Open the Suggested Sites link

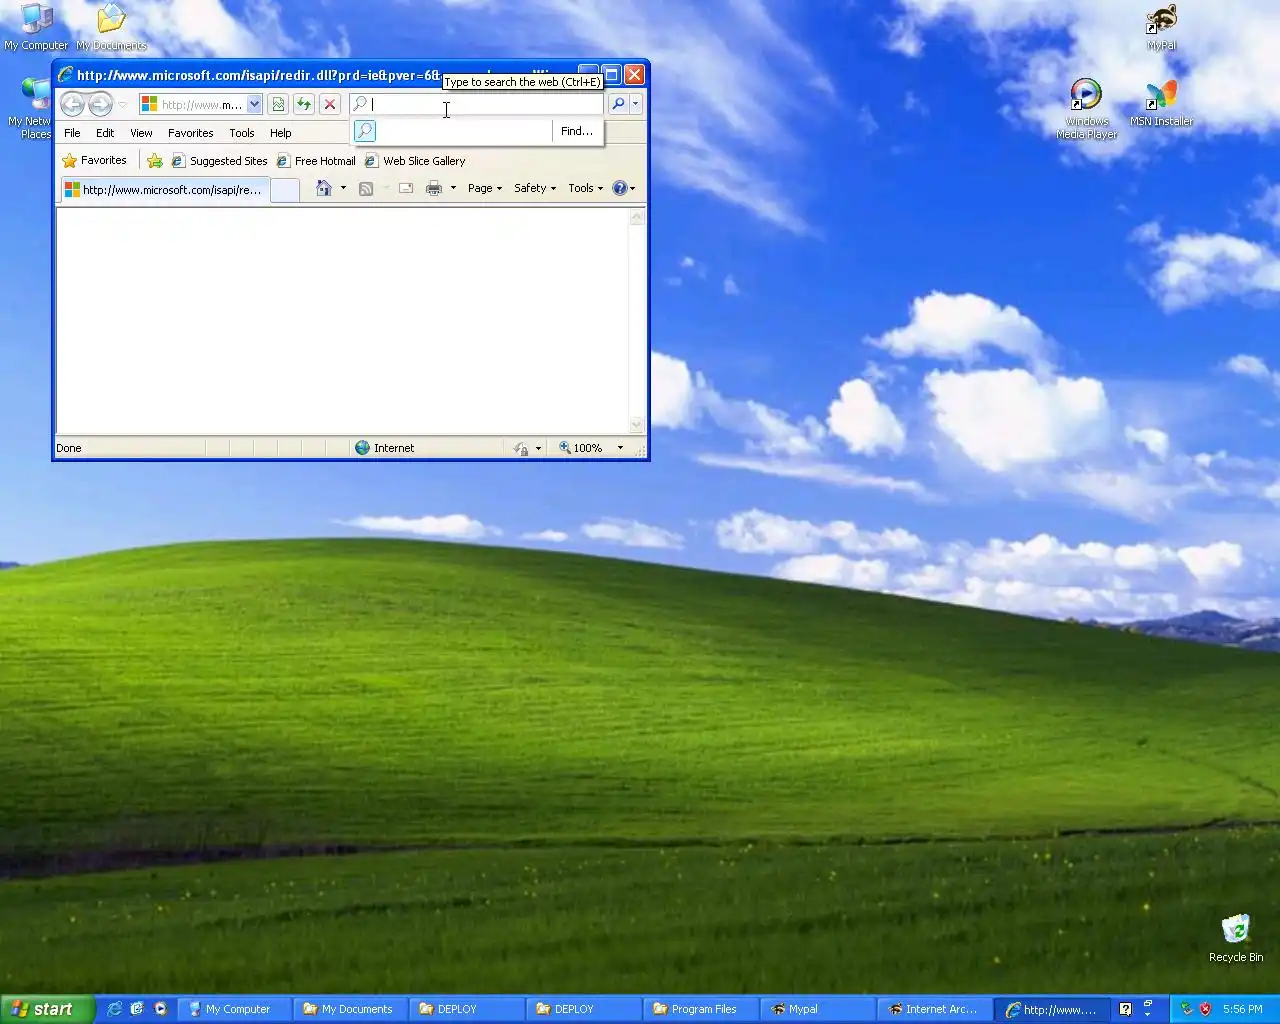tap(219, 161)
